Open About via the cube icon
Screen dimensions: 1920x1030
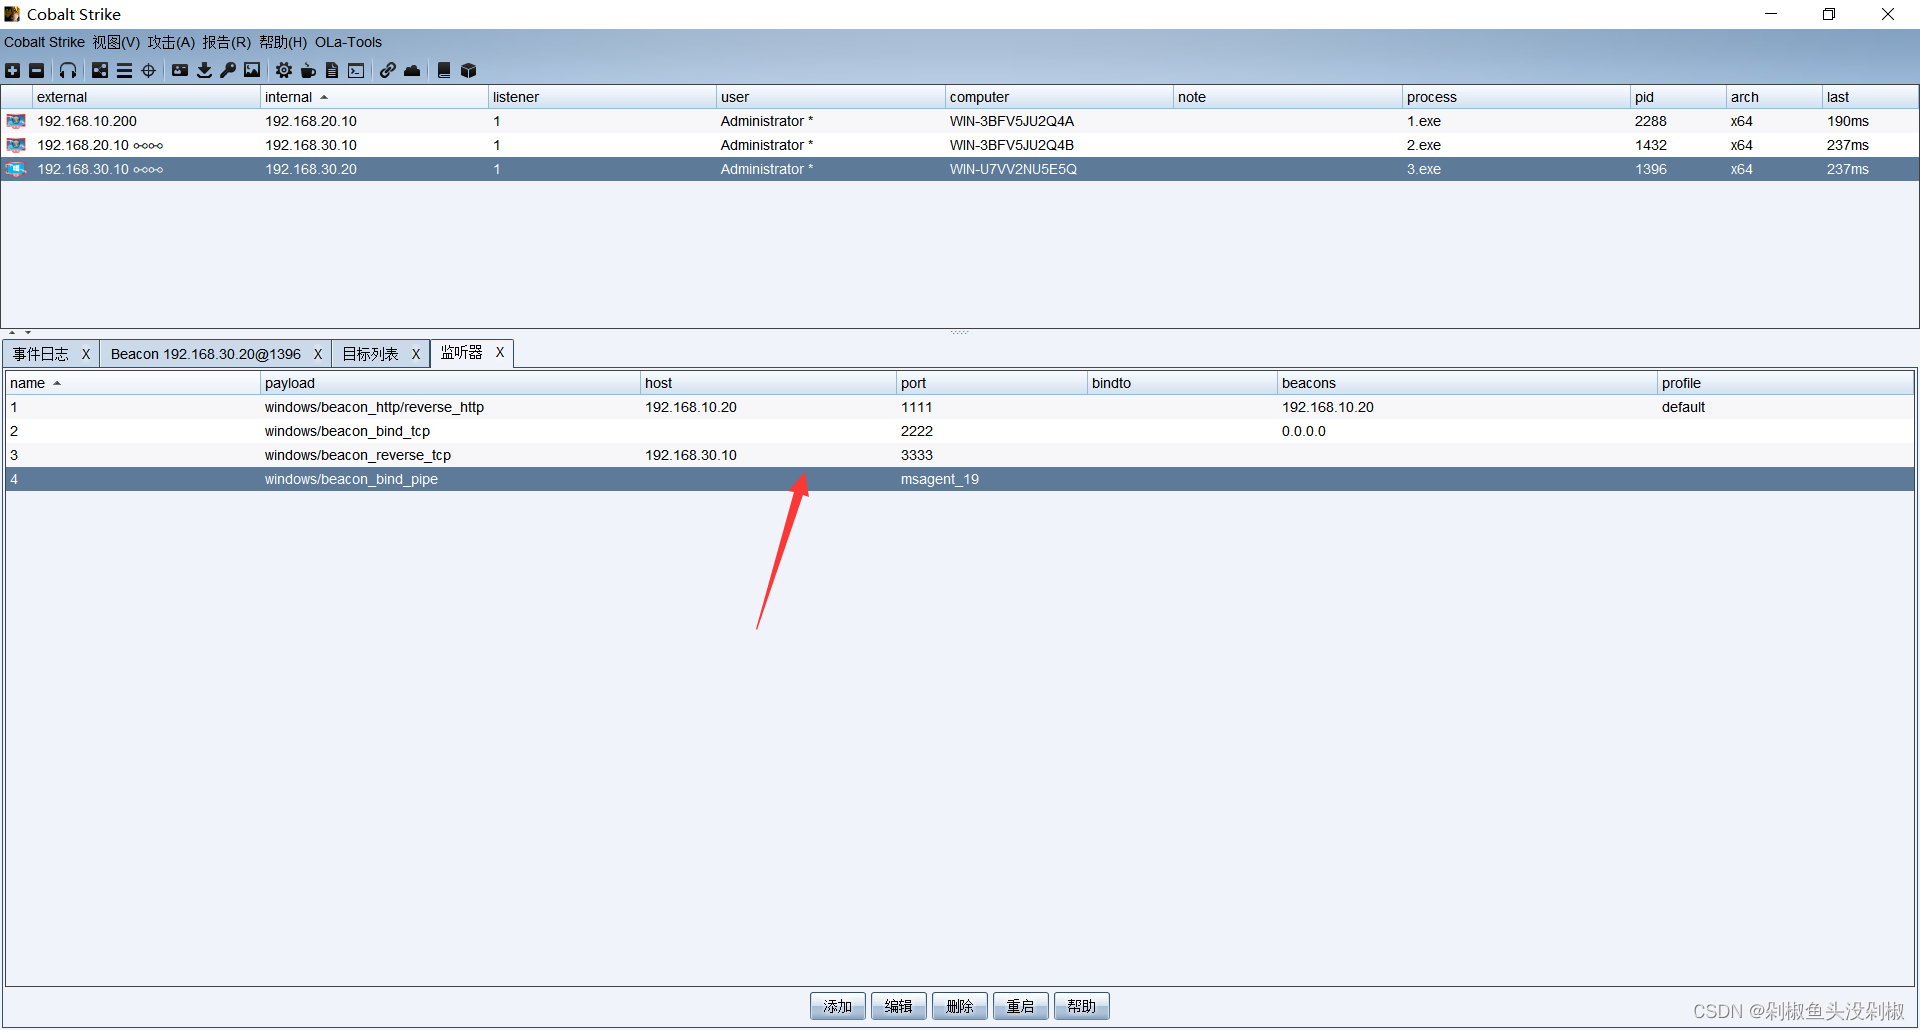[468, 70]
